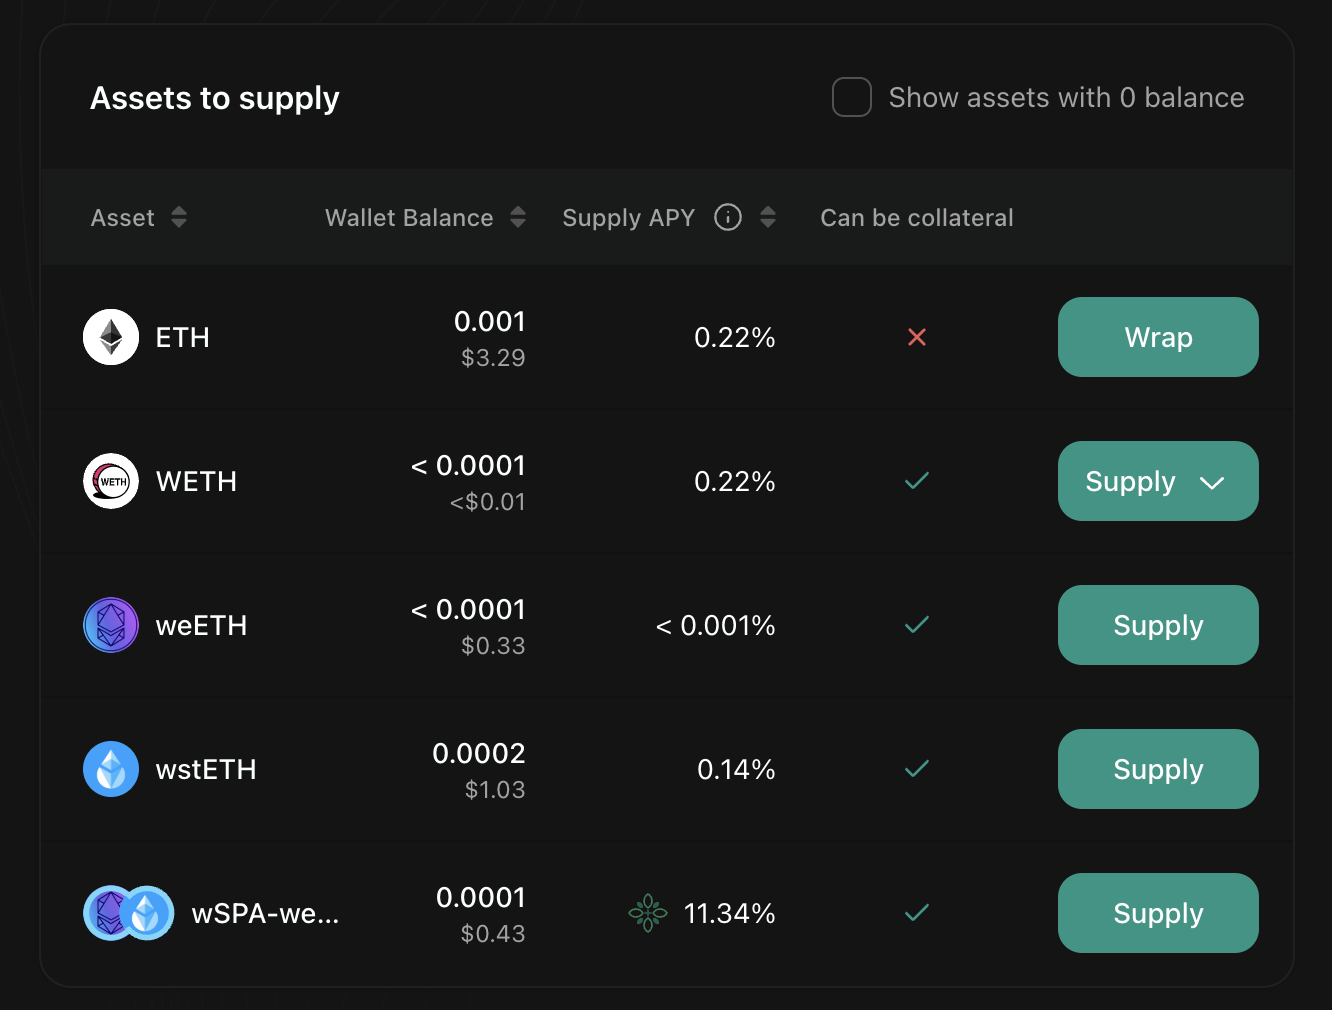Click the WETH token icon
1332x1010 pixels.
click(x=111, y=481)
